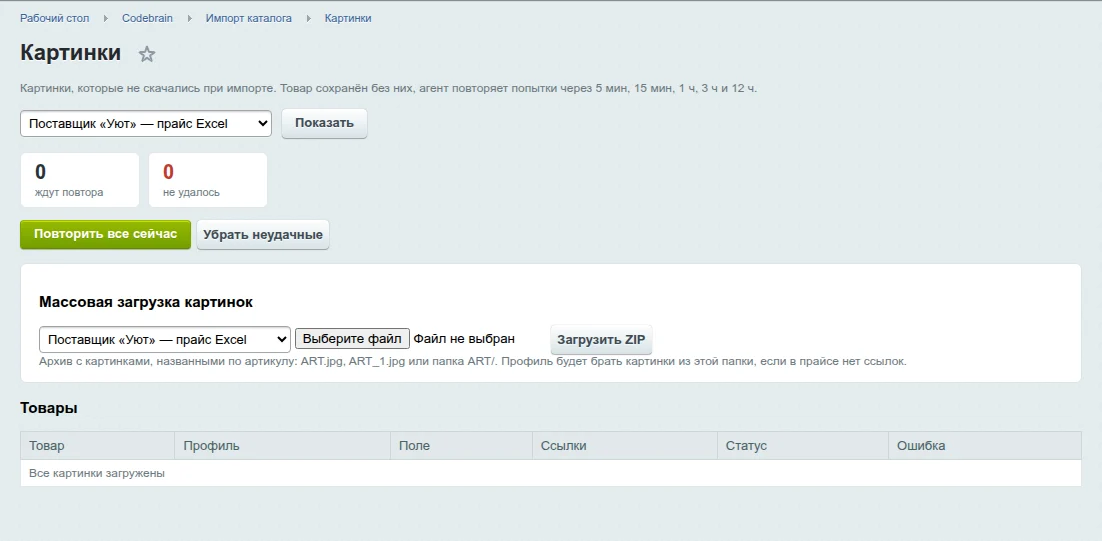The image size is (1102, 541).
Task: Click the Все картинки загружены row
Action: point(551,474)
